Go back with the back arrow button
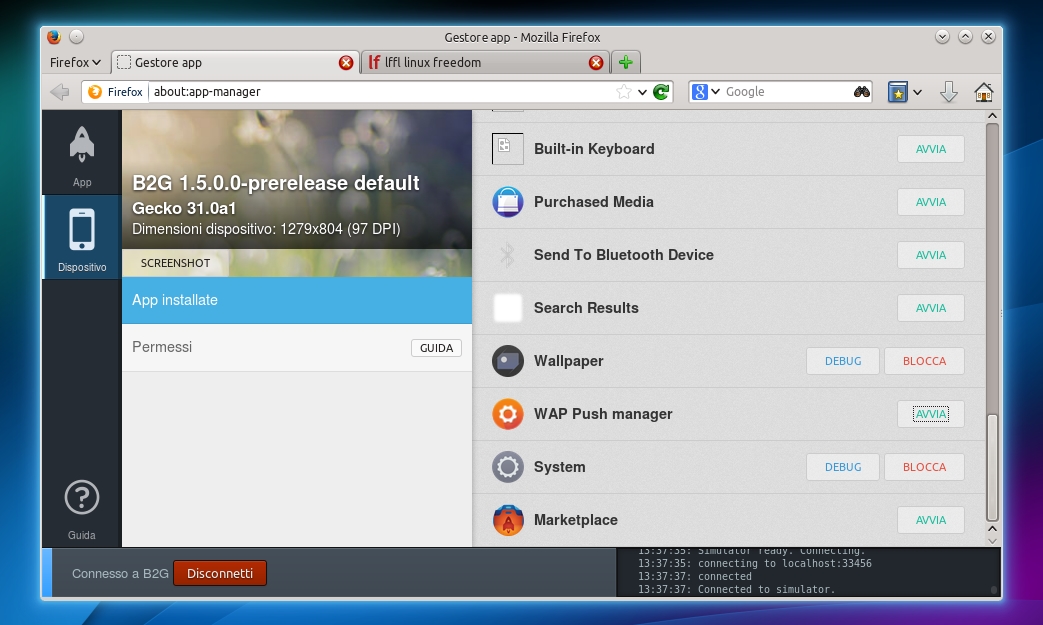This screenshot has height=625, width=1043. pyautogui.click(x=60, y=92)
